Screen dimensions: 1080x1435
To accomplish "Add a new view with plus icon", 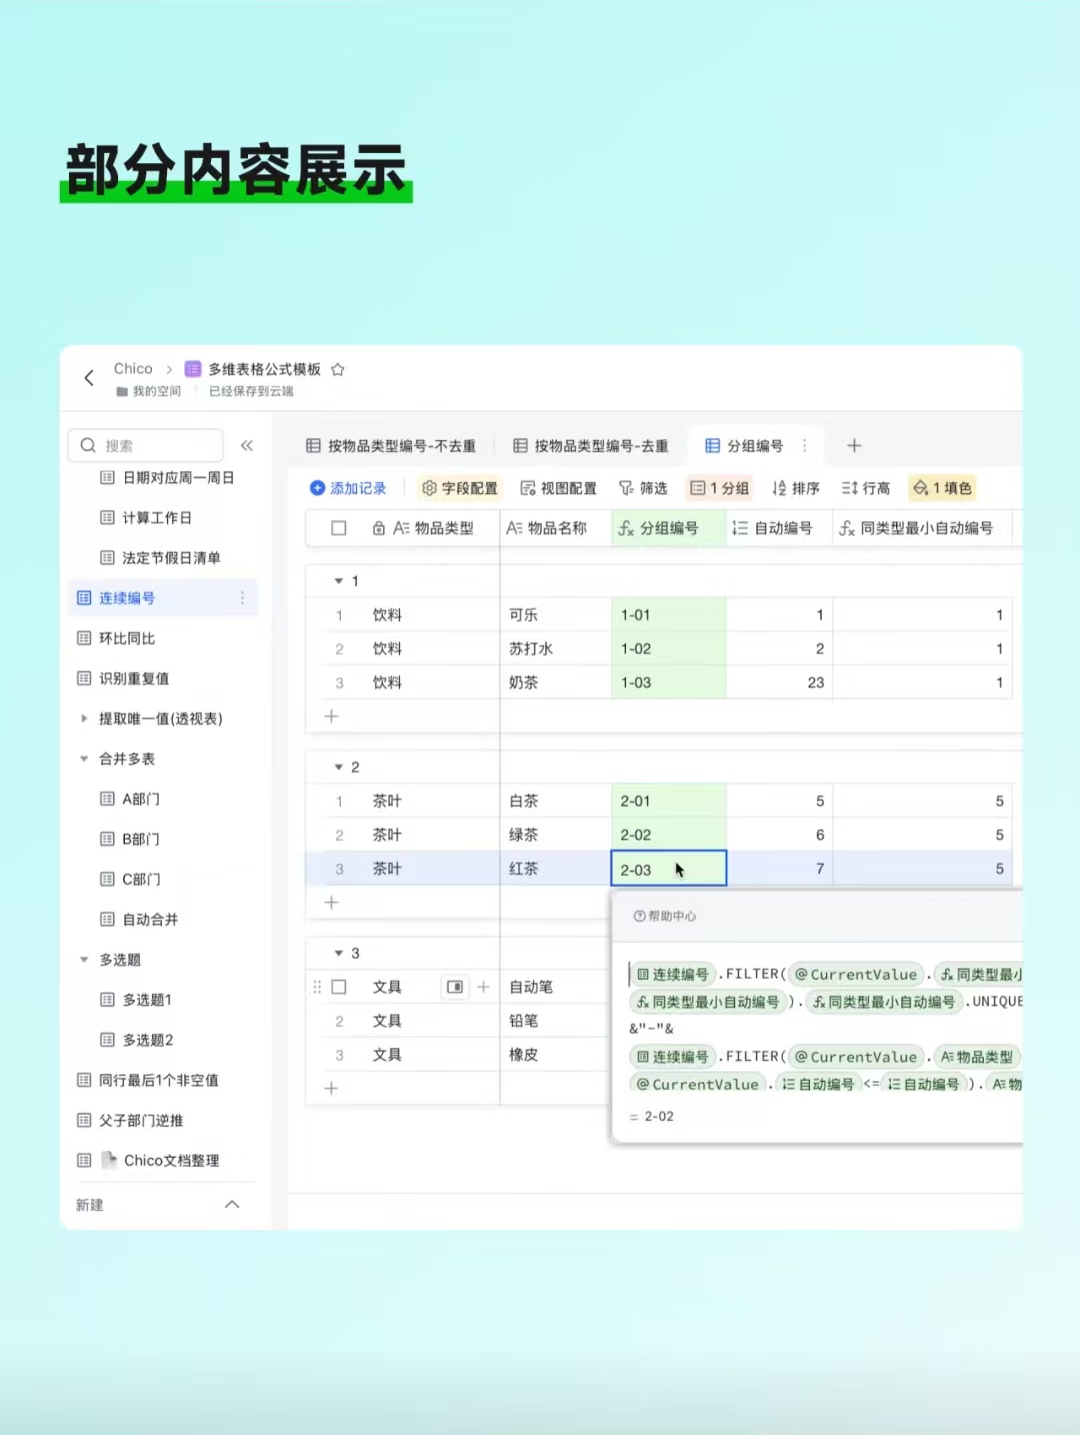I will point(854,446).
